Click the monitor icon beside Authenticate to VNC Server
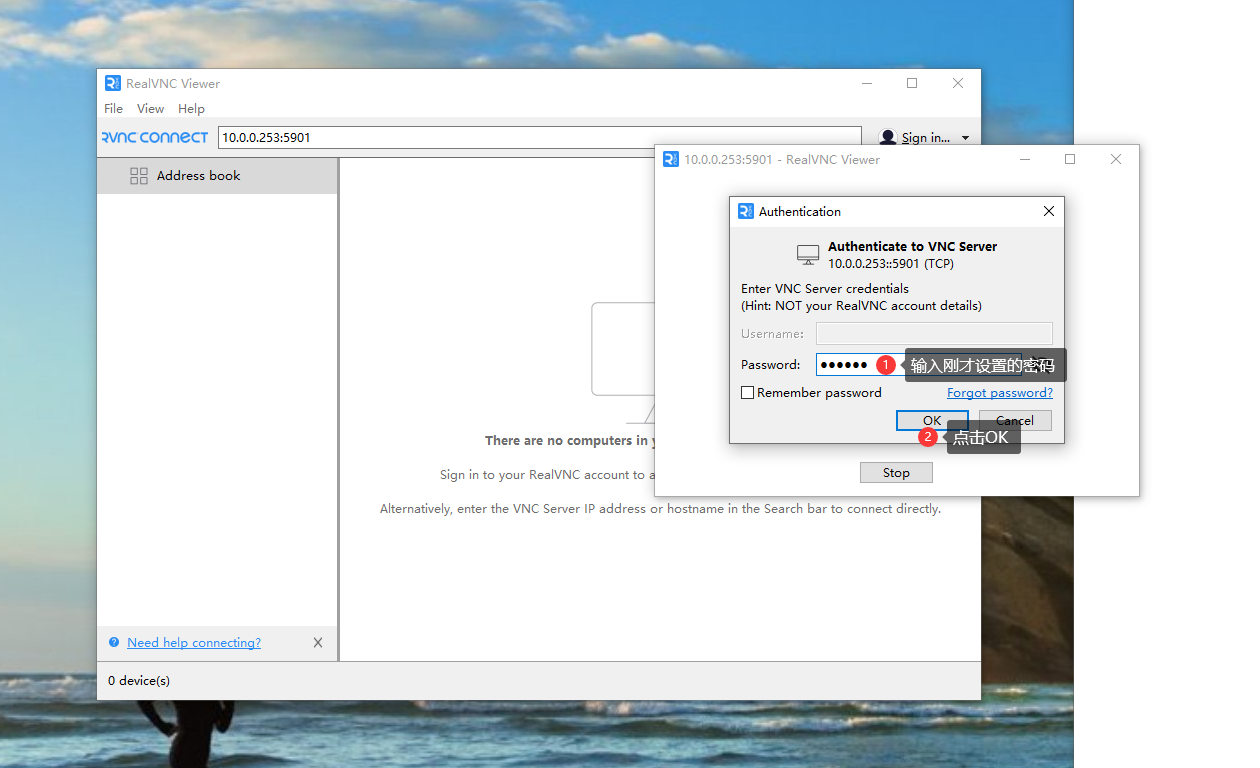The width and height of the screenshot is (1260, 768). (x=808, y=255)
